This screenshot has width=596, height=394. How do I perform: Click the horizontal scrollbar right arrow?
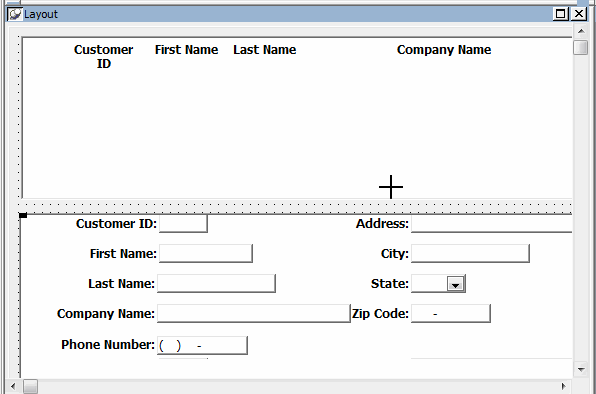[564, 386]
